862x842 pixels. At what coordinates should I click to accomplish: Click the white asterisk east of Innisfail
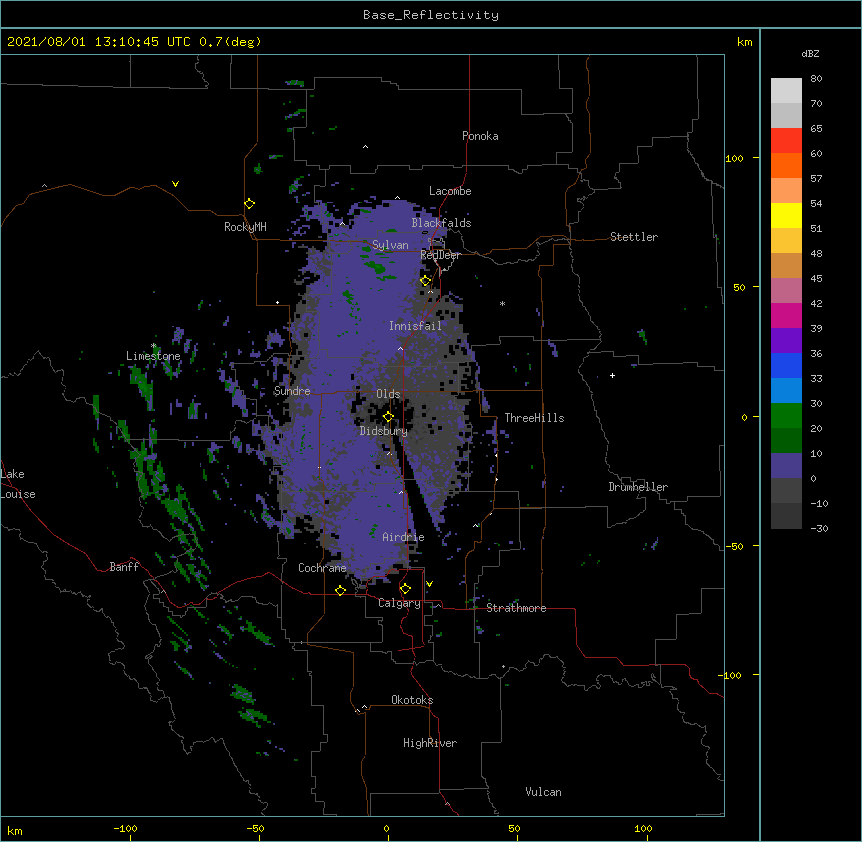coord(502,304)
